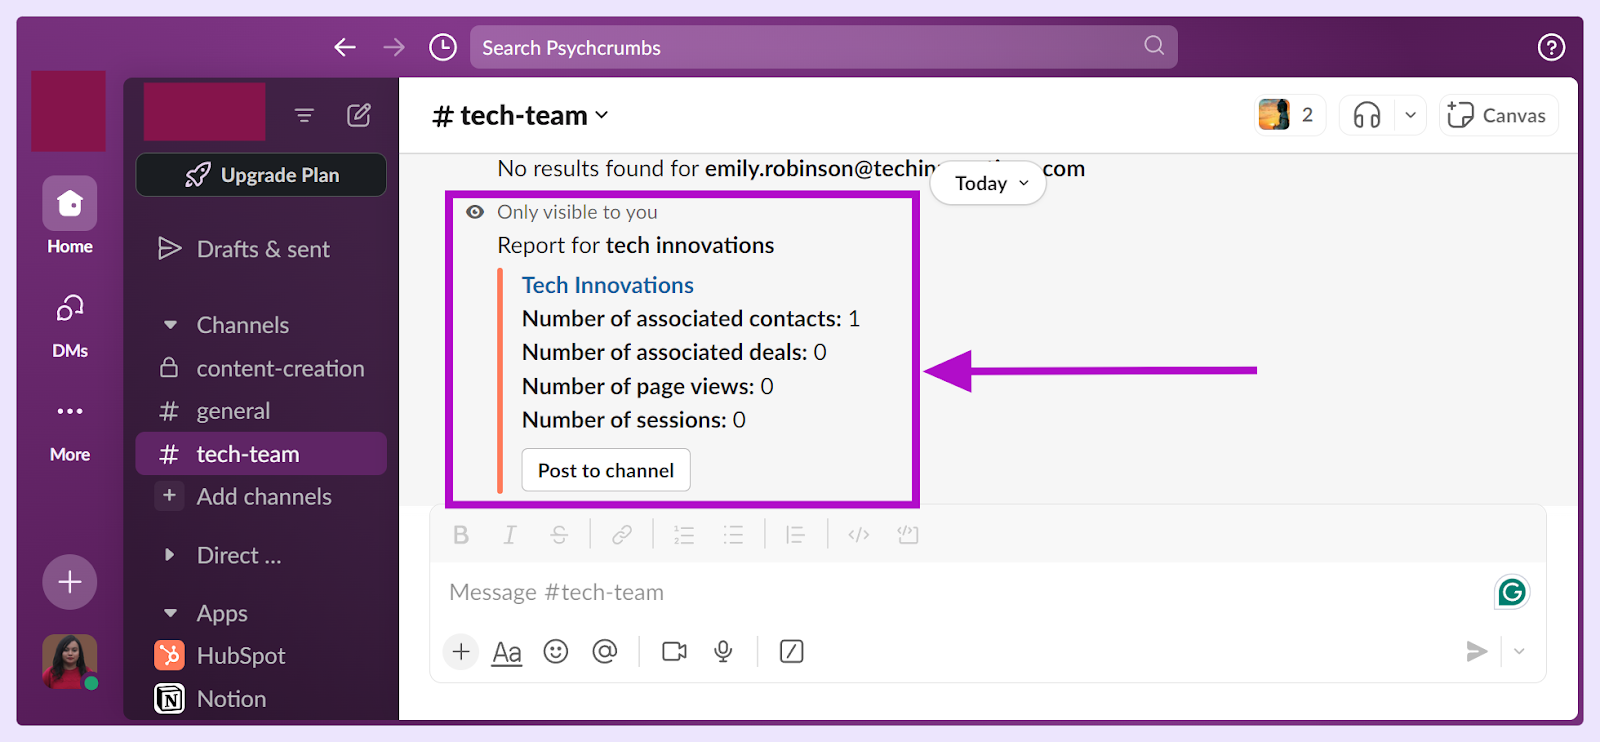
Task: Open the filter conversations icon
Action: tap(304, 116)
